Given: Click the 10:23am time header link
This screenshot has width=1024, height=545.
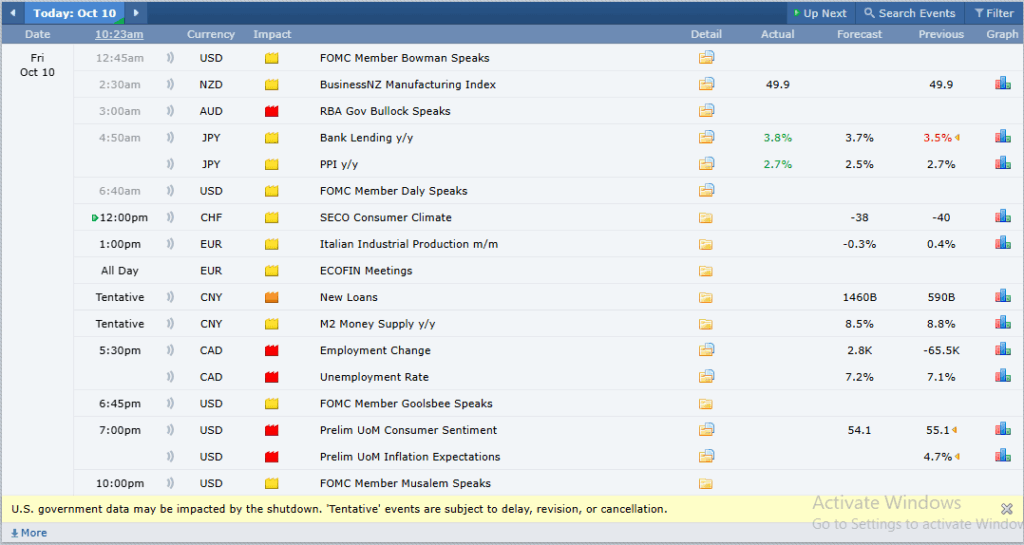Looking at the screenshot, I should tap(119, 34).
